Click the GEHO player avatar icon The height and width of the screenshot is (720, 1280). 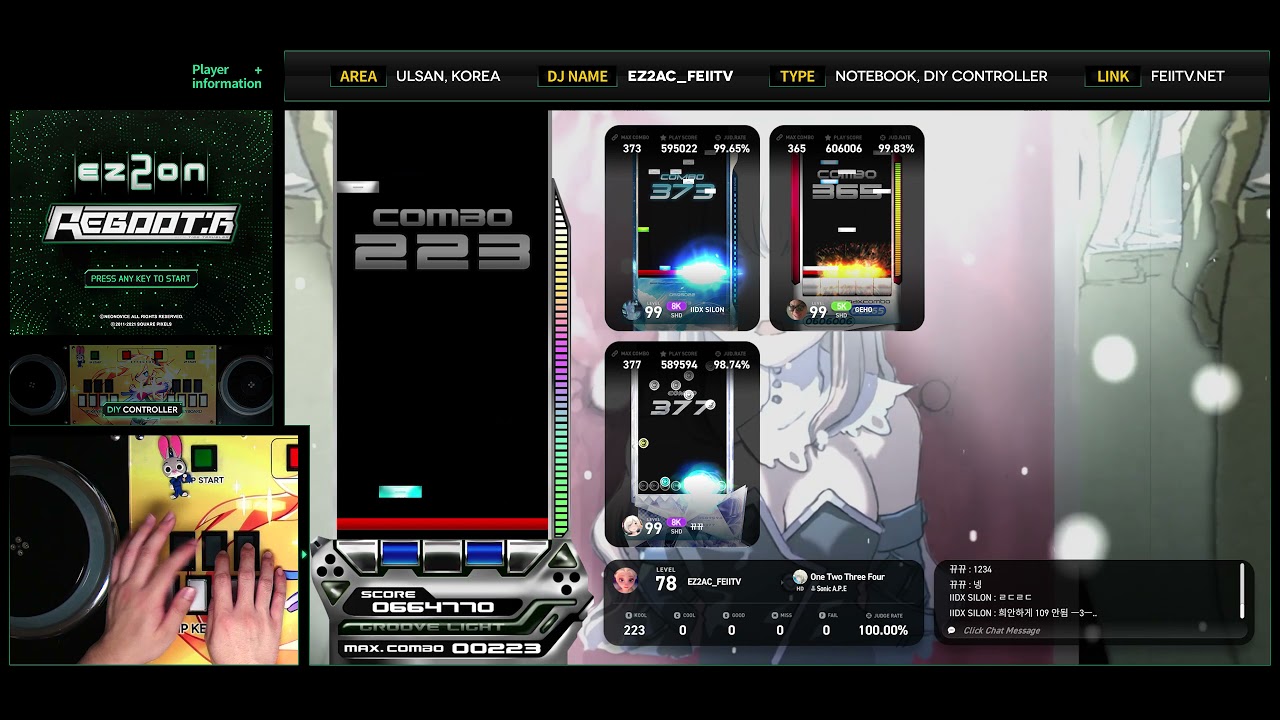[x=796, y=310]
